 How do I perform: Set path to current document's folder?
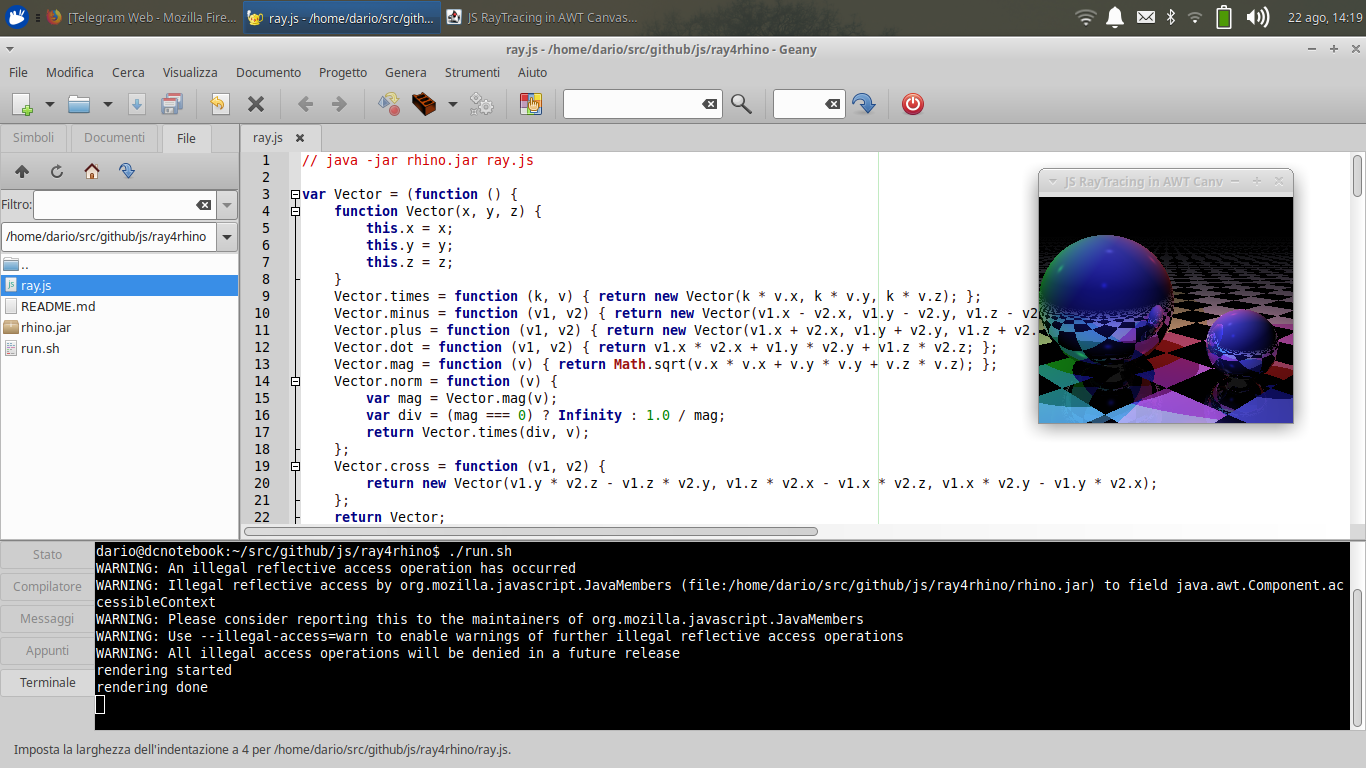(x=127, y=171)
